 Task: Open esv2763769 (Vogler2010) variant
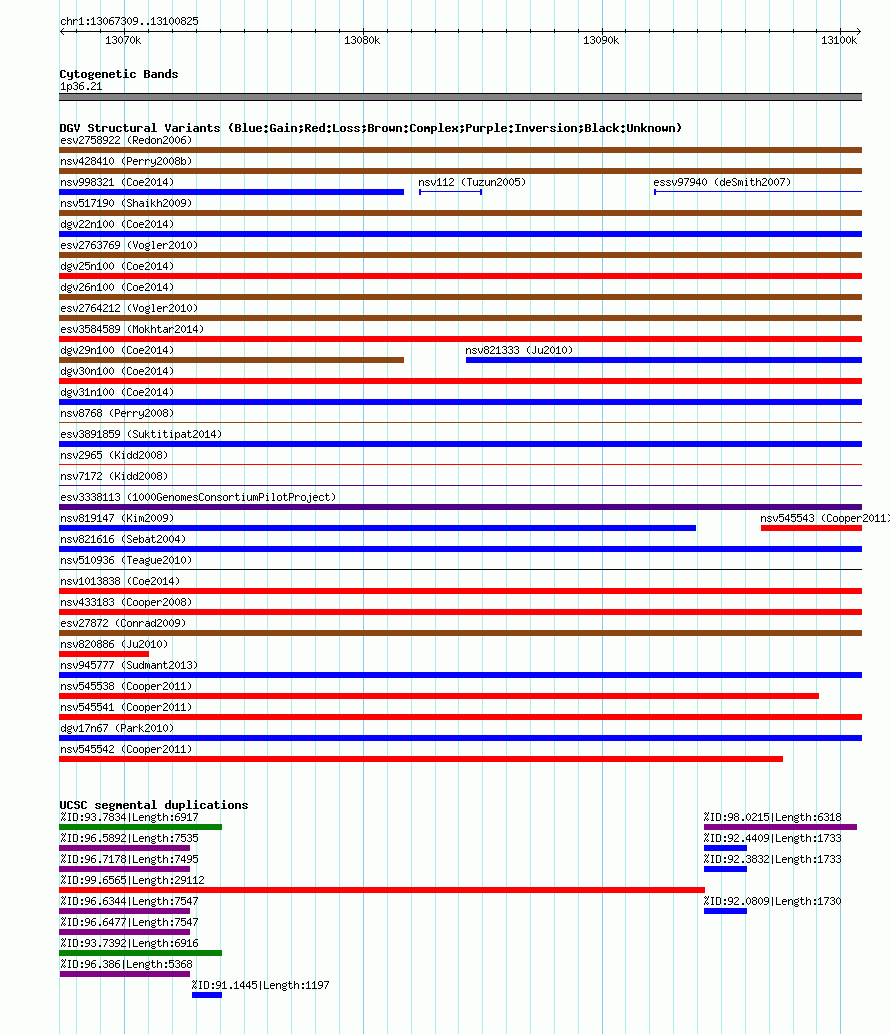129,245
